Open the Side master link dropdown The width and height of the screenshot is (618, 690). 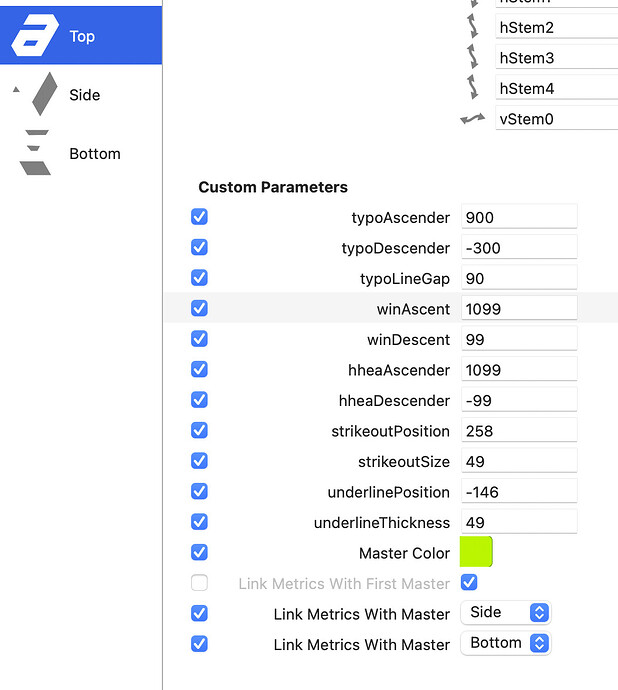pyautogui.click(x=505, y=613)
